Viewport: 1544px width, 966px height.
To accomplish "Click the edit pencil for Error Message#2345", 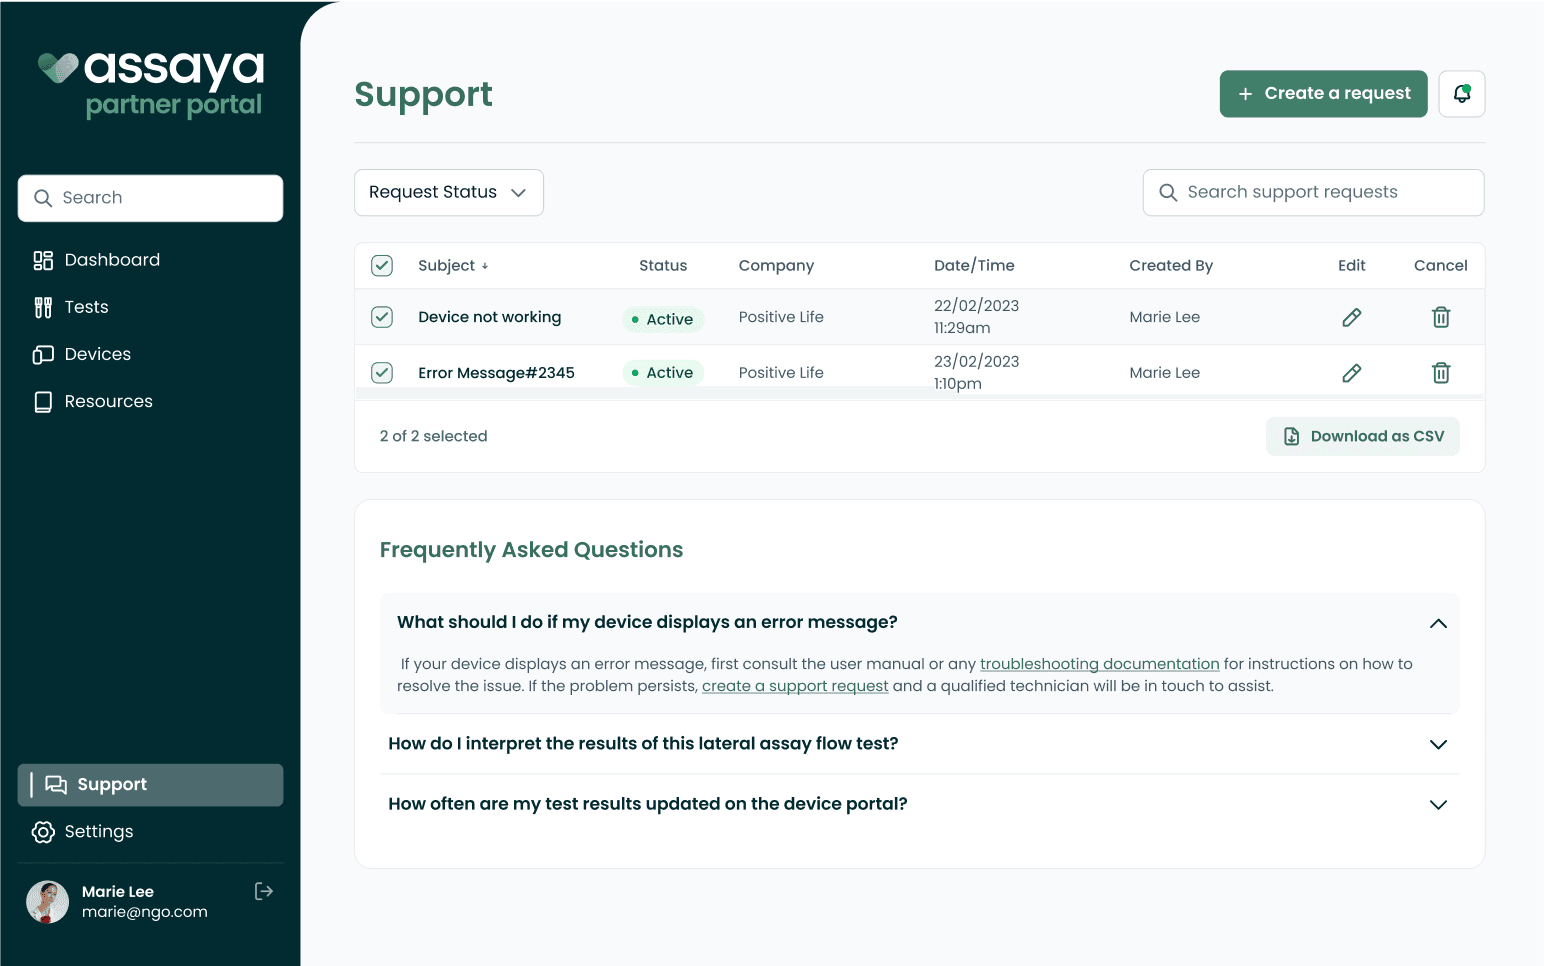I will (1351, 373).
